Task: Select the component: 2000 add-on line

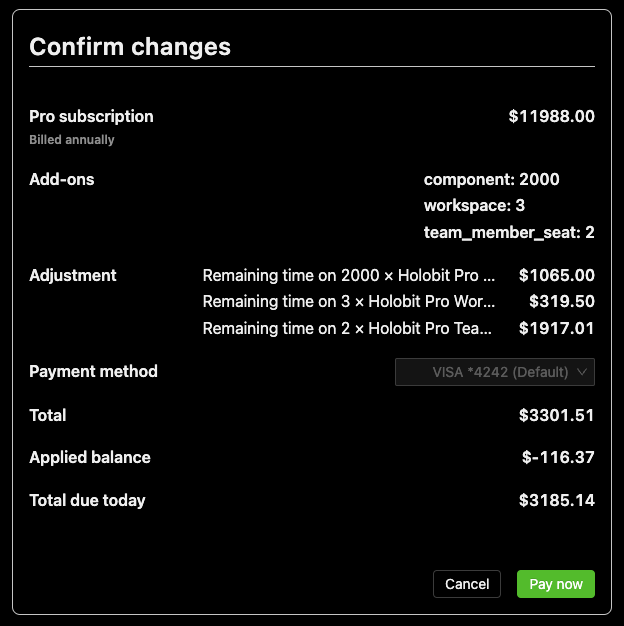Action: (x=491, y=180)
